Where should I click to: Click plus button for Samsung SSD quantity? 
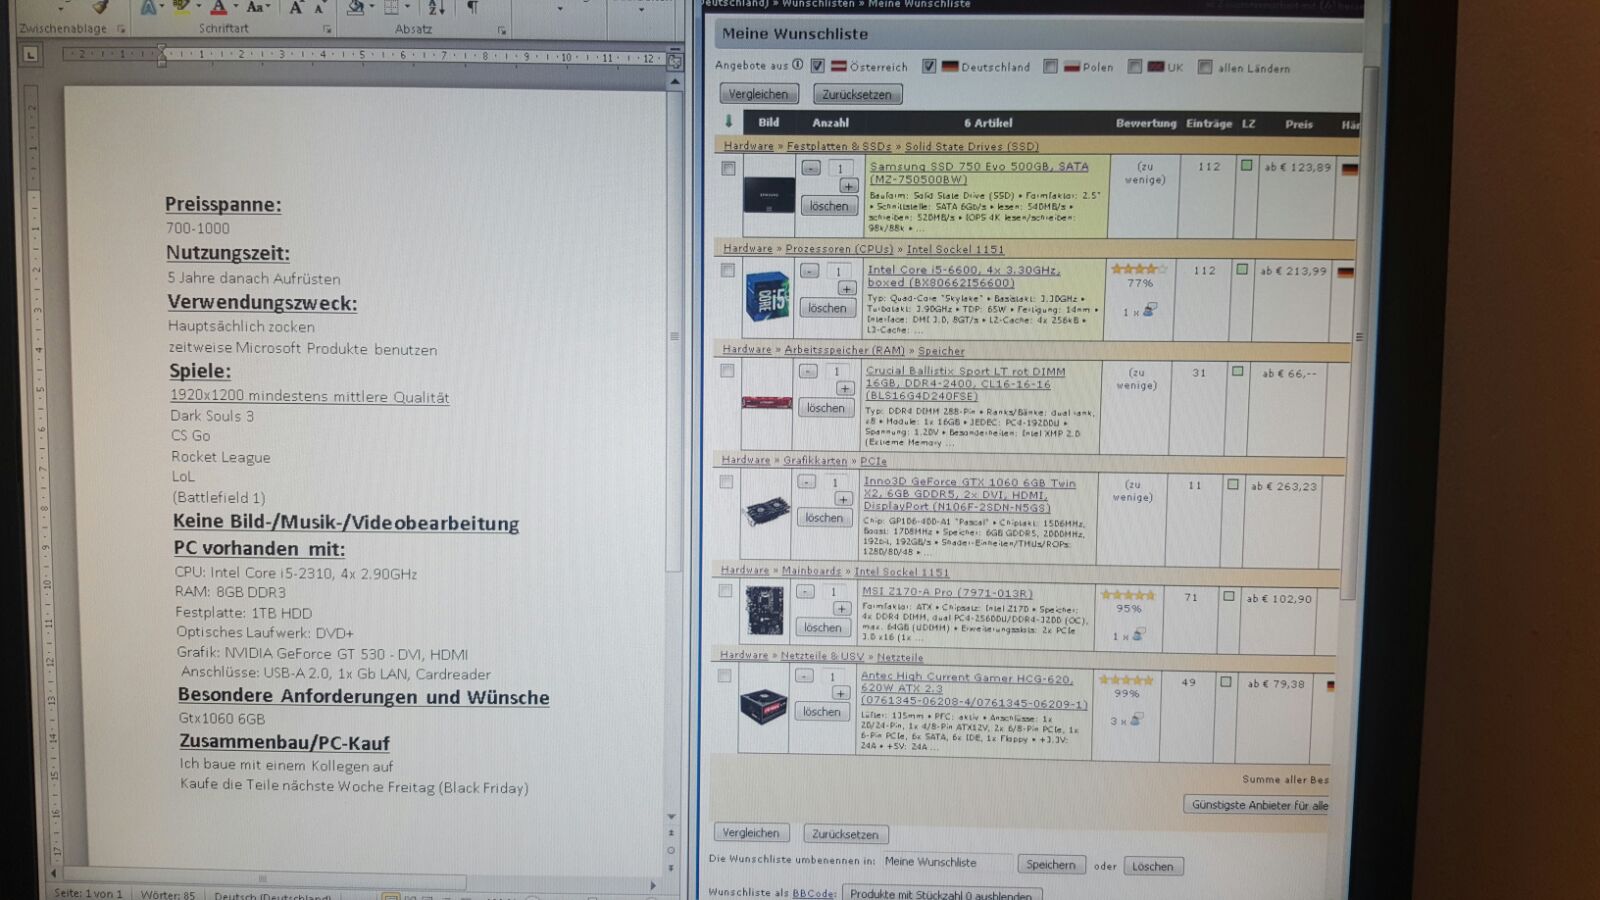(x=848, y=186)
